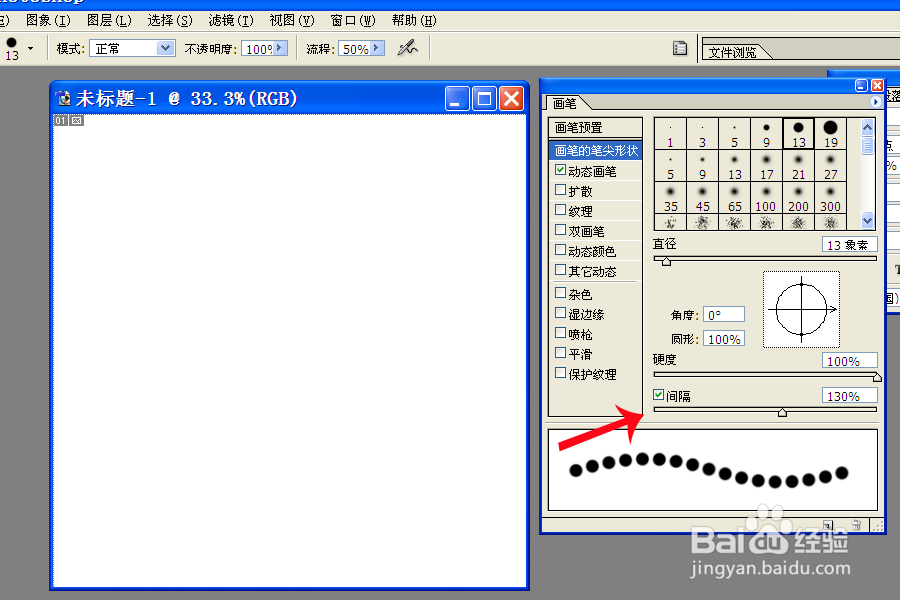Viewport: 900px width, 600px height.
Task: Enable the 其它动态 checkbox
Action: [x=561, y=269]
